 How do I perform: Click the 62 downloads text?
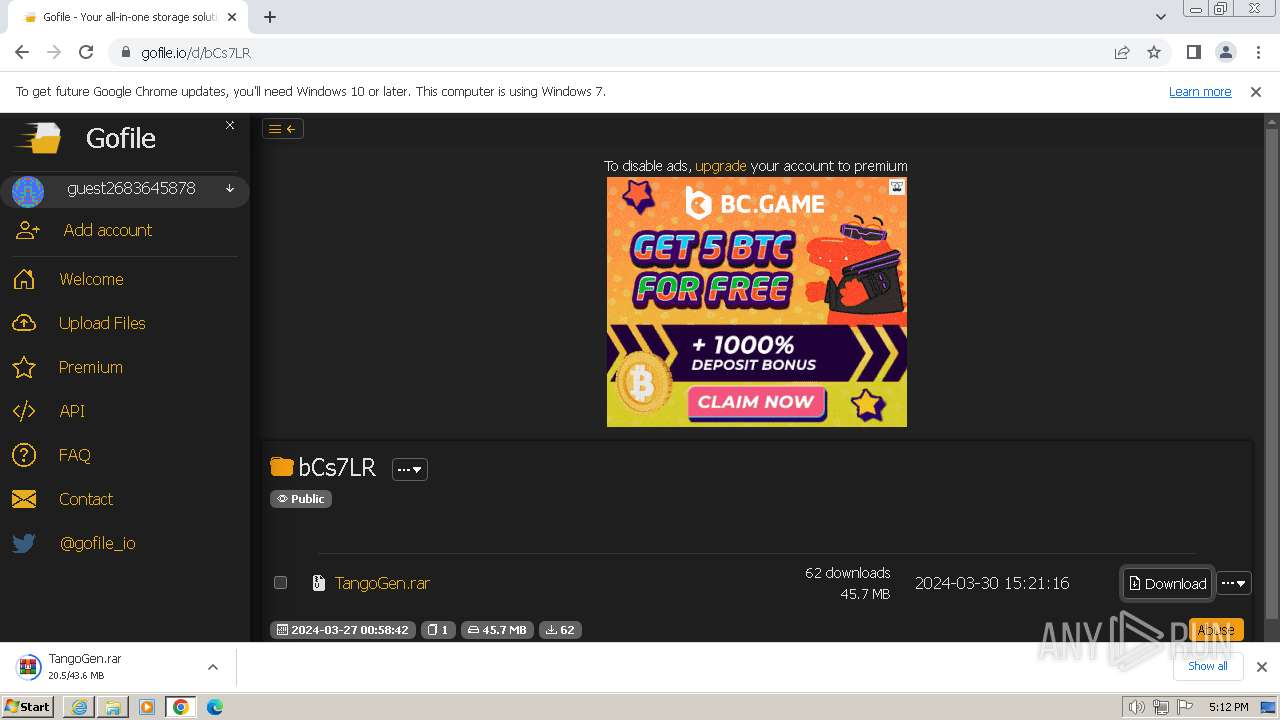[x=847, y=573]
